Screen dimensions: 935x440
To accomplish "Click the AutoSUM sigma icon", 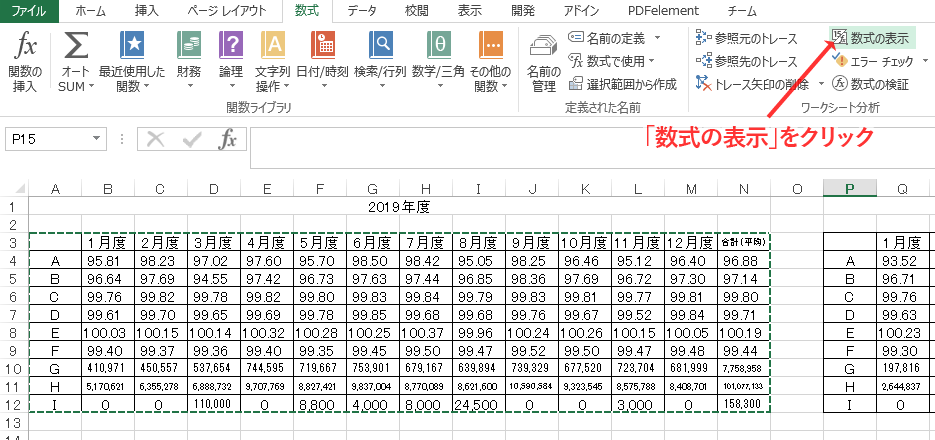I will [x=76, y=45].
